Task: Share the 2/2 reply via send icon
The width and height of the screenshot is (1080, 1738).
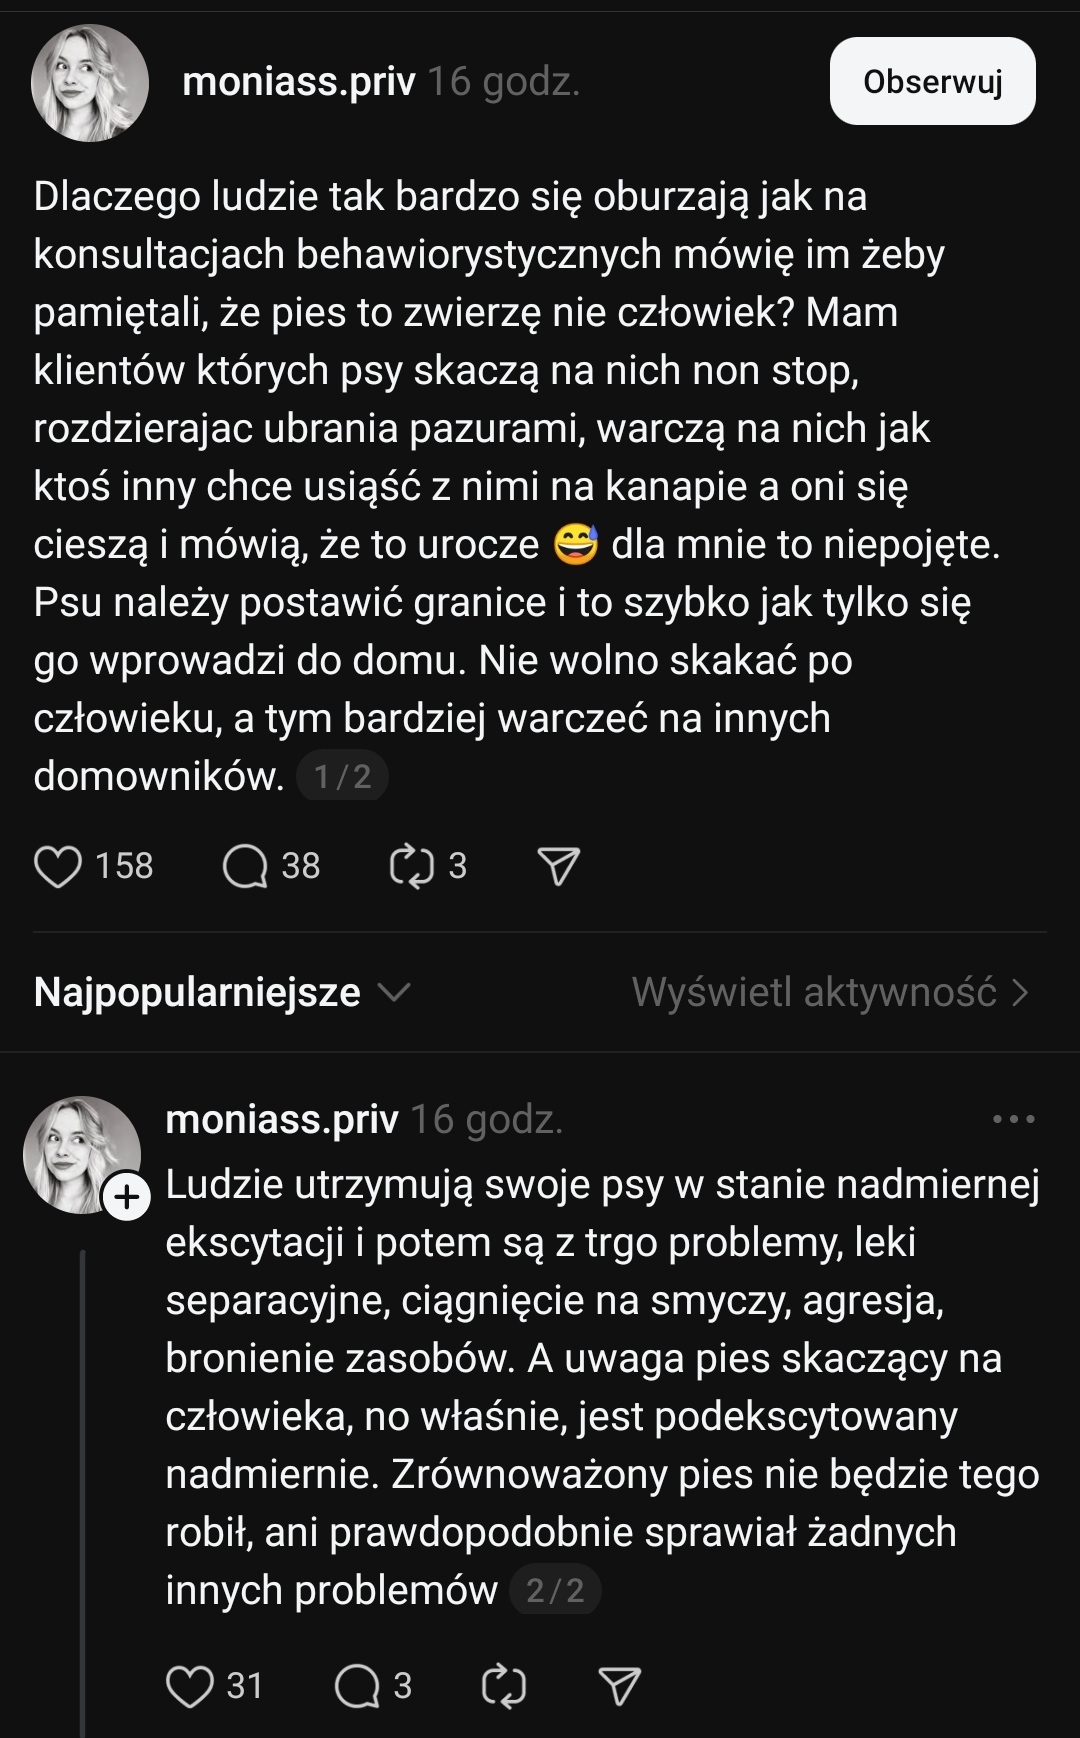Action: click(619, 1686)
